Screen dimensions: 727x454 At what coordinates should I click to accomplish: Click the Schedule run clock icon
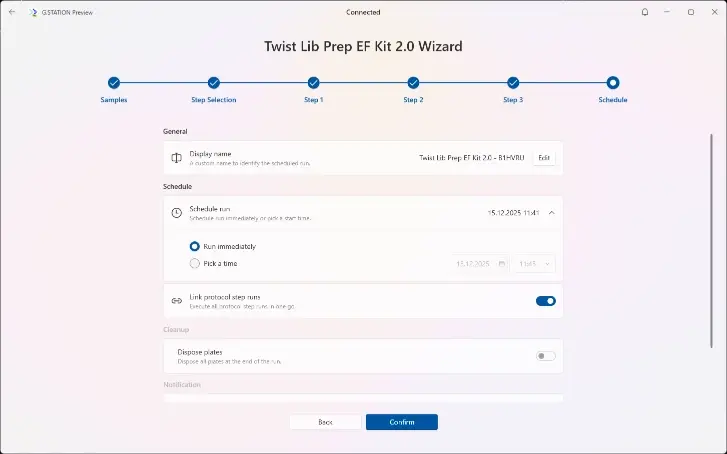click(x=176, y=213)
